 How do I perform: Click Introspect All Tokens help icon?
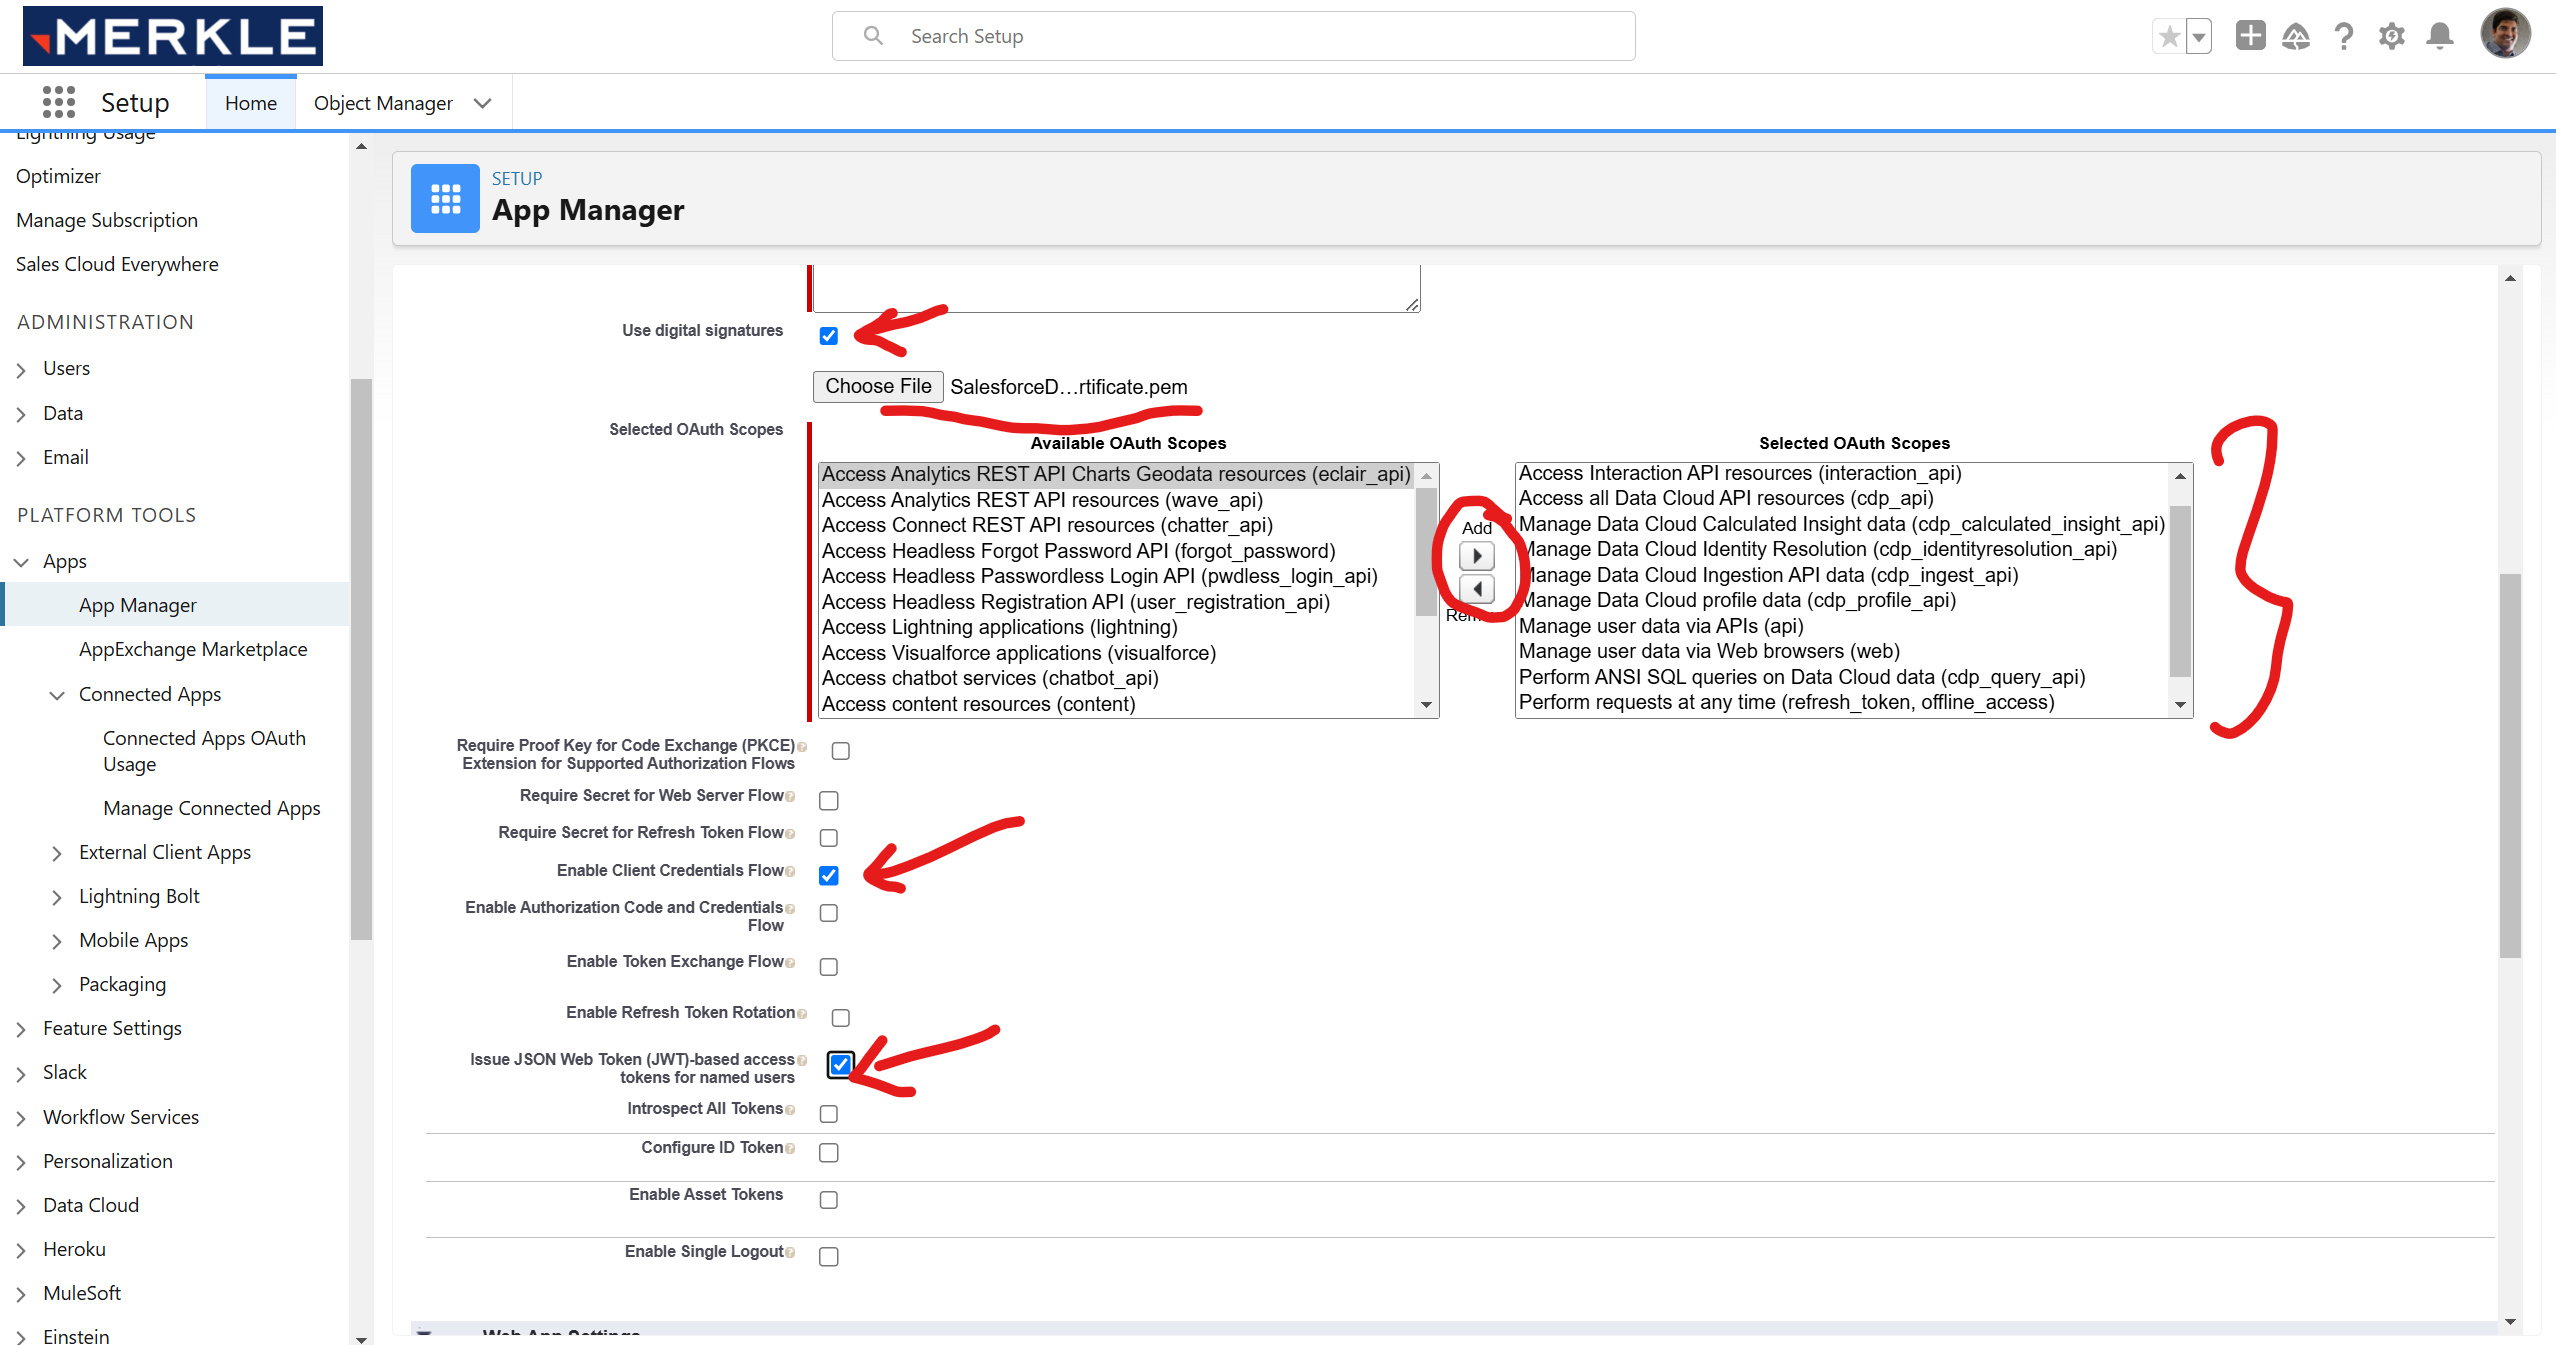pos(790,1109)
